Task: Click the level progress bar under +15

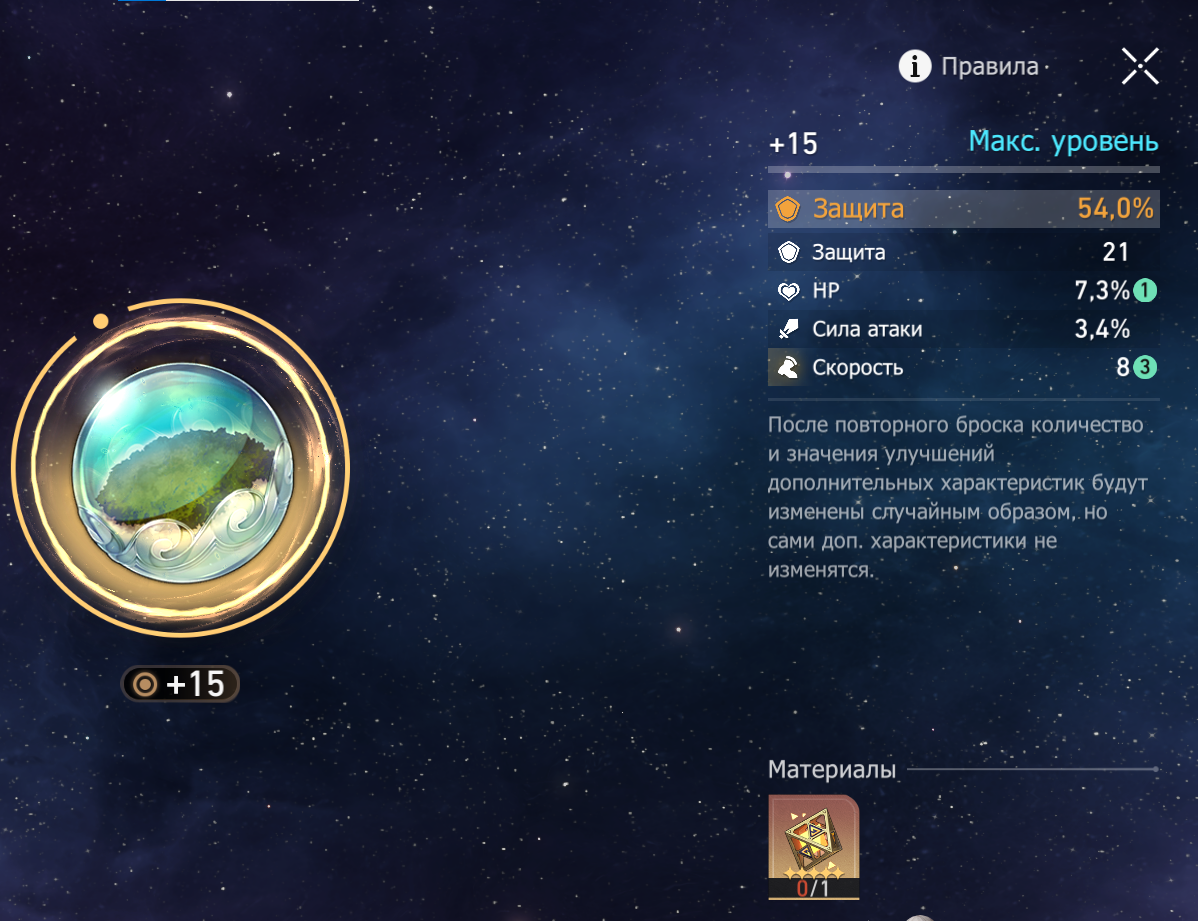Action: point(963,169)
